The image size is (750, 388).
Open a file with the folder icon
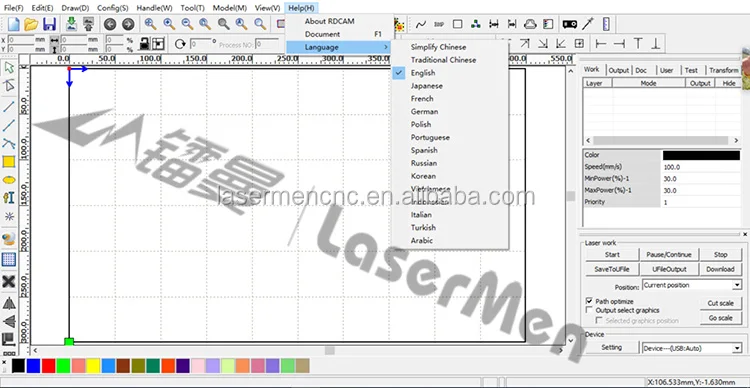pos(31,24)
